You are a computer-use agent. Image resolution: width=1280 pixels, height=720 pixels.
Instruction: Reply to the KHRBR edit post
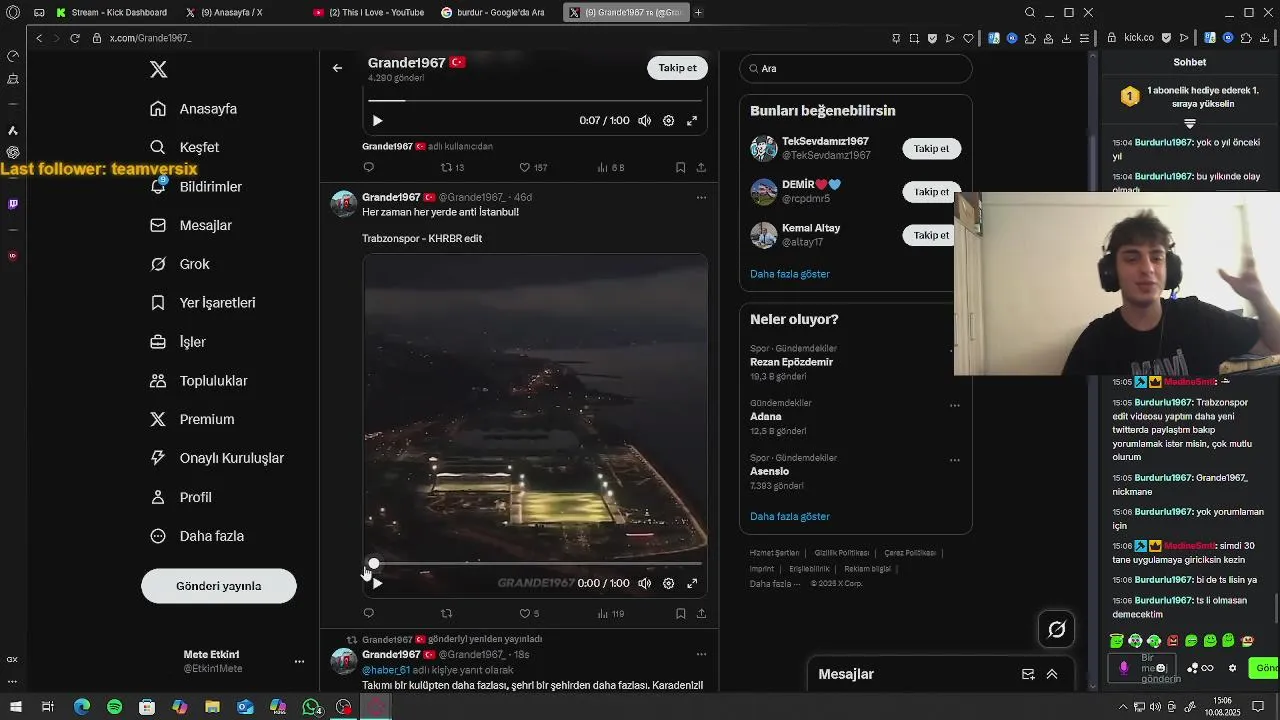pyautogui.click(x=368, y=613)
